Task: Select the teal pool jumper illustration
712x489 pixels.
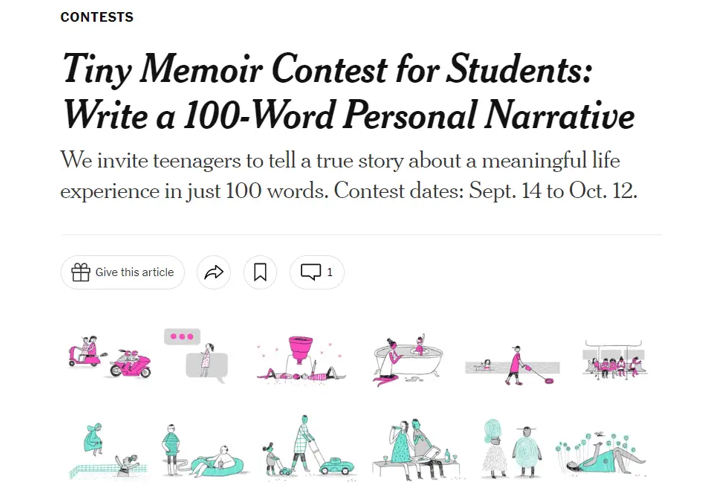Action: 109,450
